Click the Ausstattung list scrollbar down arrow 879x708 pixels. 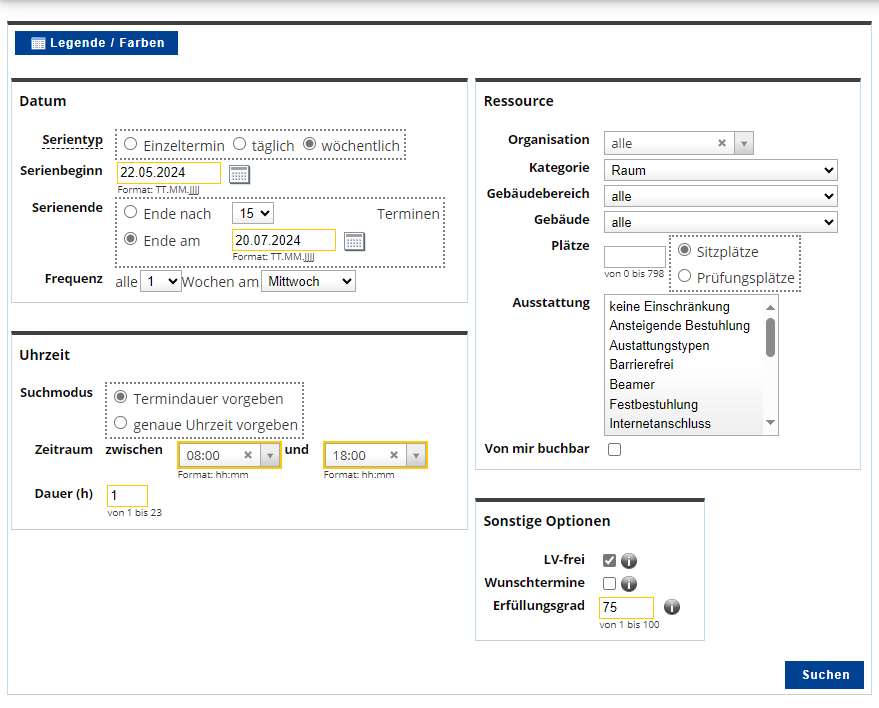click(x=770, y=423)
